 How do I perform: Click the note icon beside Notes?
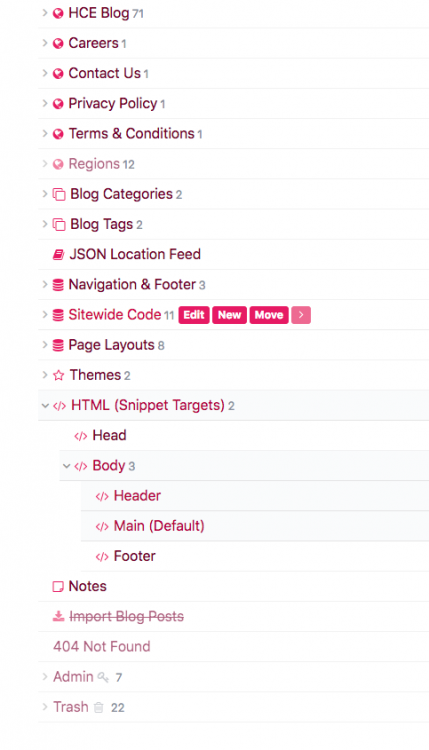58,586
